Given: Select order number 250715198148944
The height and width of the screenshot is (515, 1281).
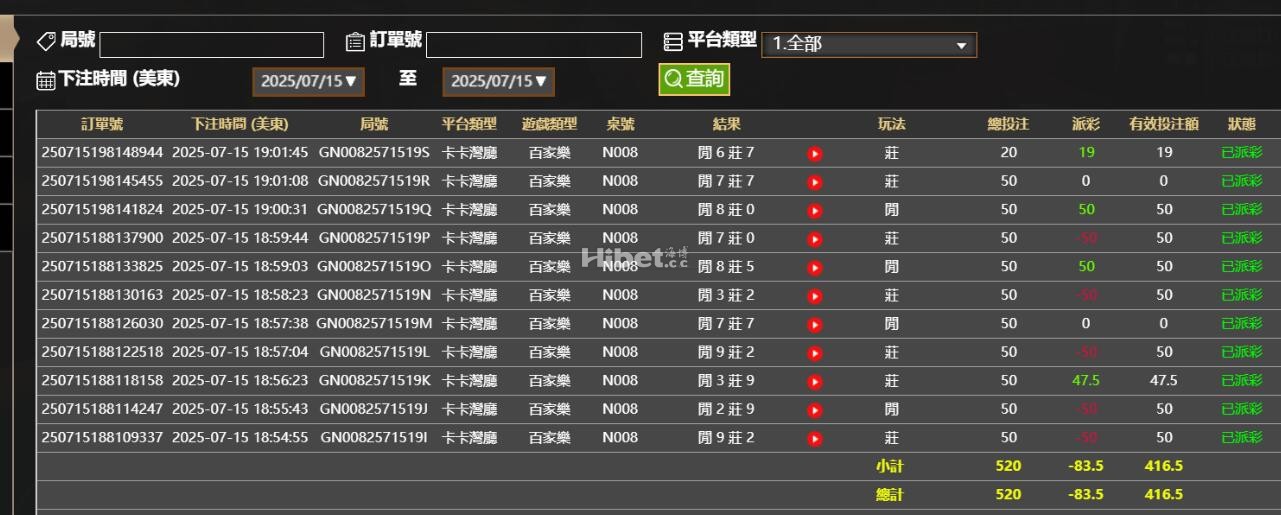Looking at the screenshot, I should coord(102,153).
